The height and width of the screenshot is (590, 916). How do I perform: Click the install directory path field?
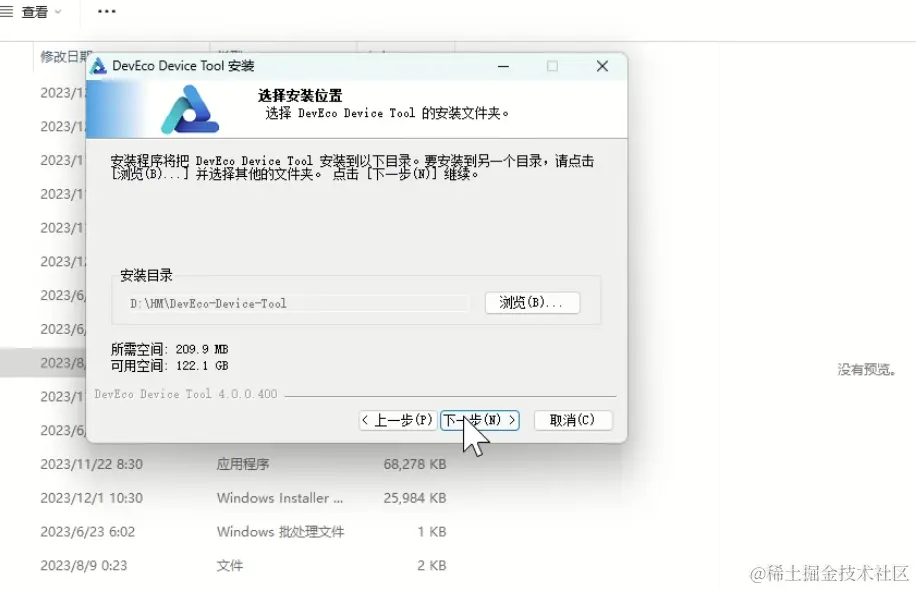pyautogui.click(x=298, y=303)
